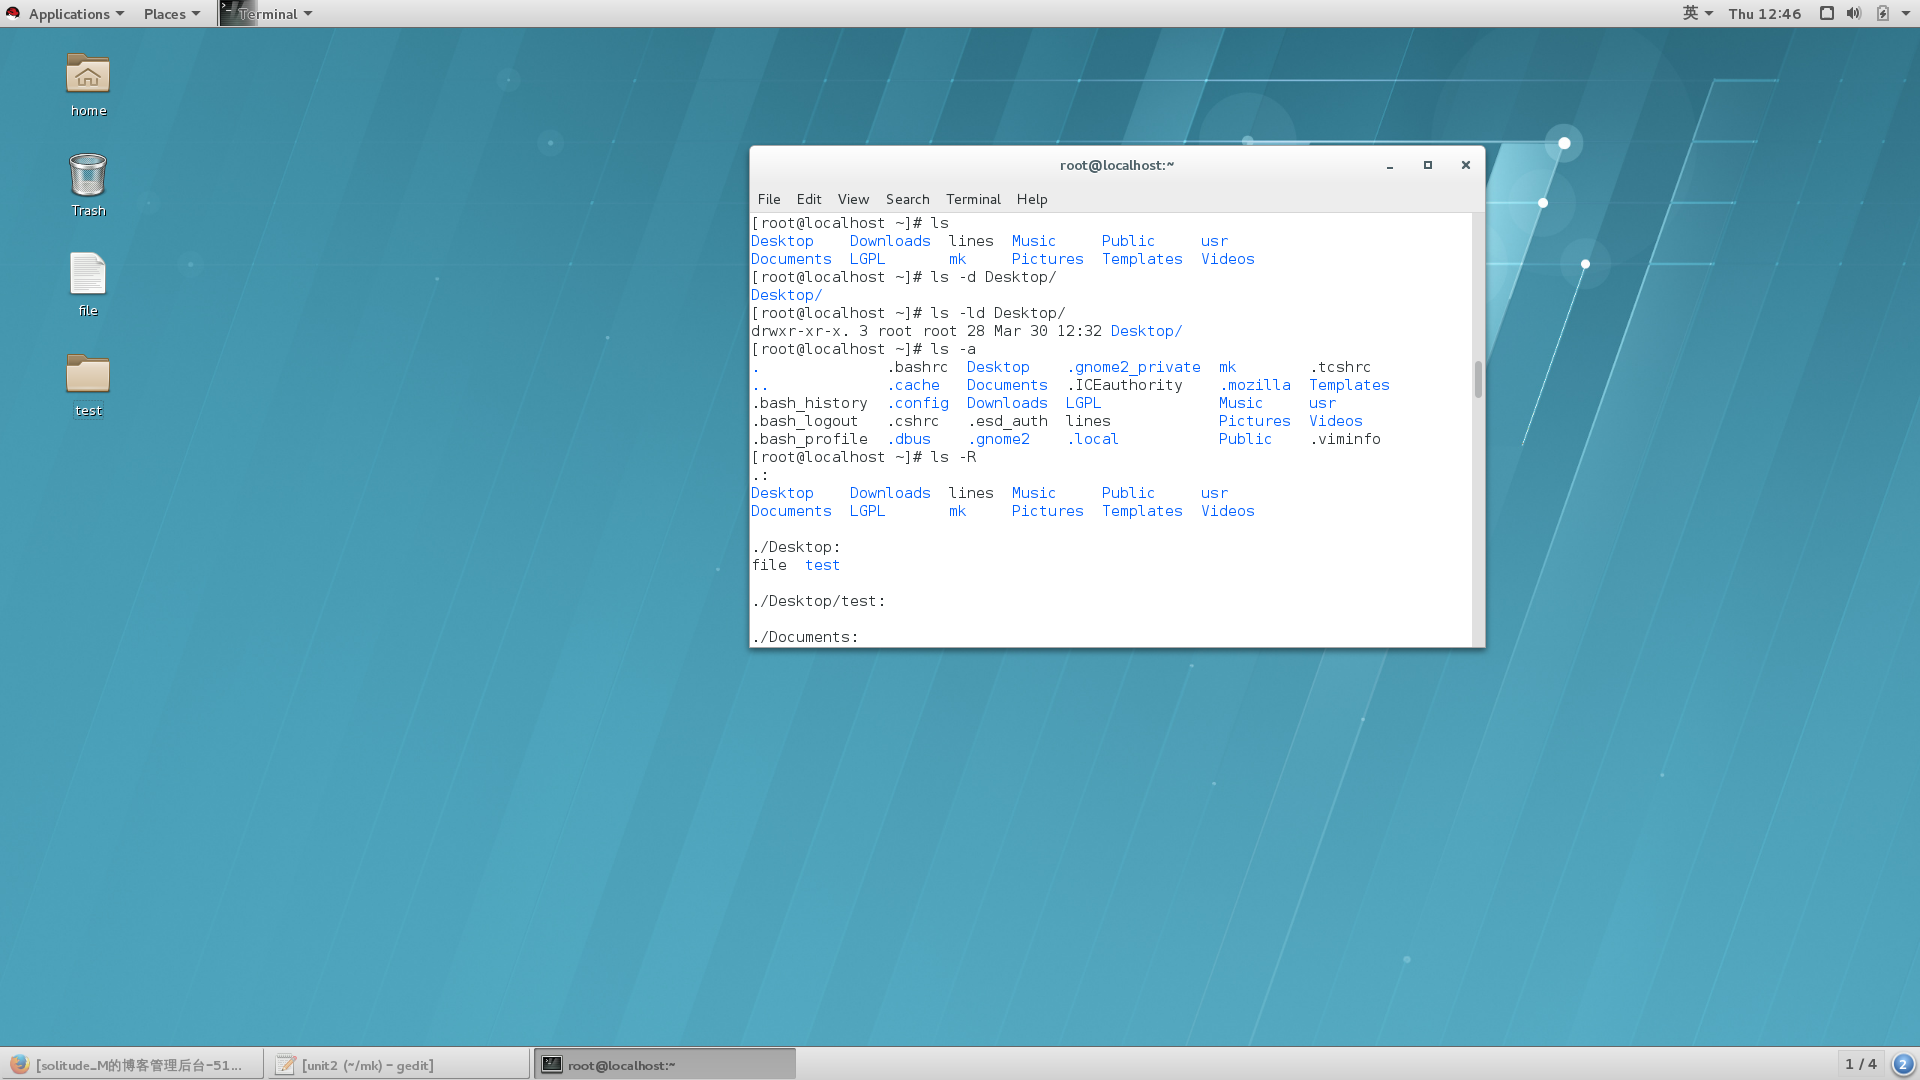Open the notification counter icon in bottom bar
Screen dimensions: 1920x1080
(x=1903, y=1064)
